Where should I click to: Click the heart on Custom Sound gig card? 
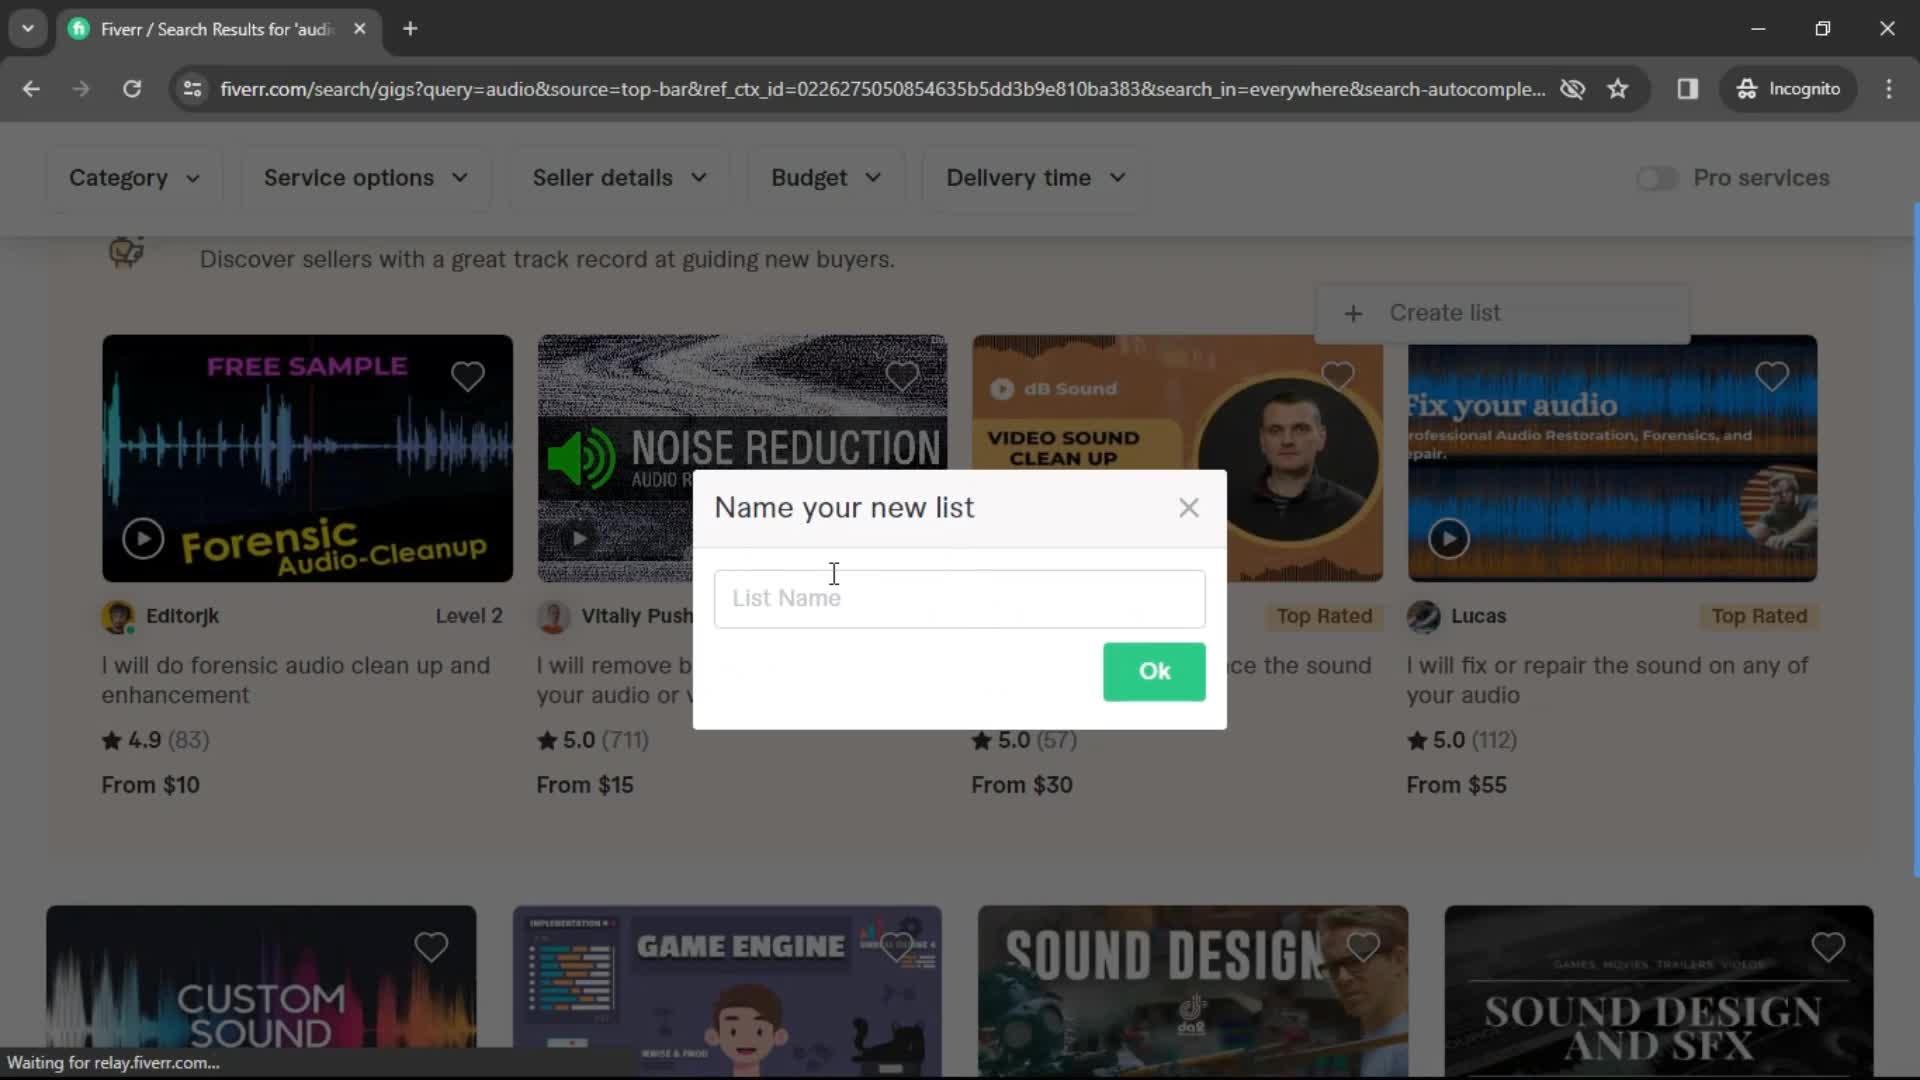click(431, 947)
